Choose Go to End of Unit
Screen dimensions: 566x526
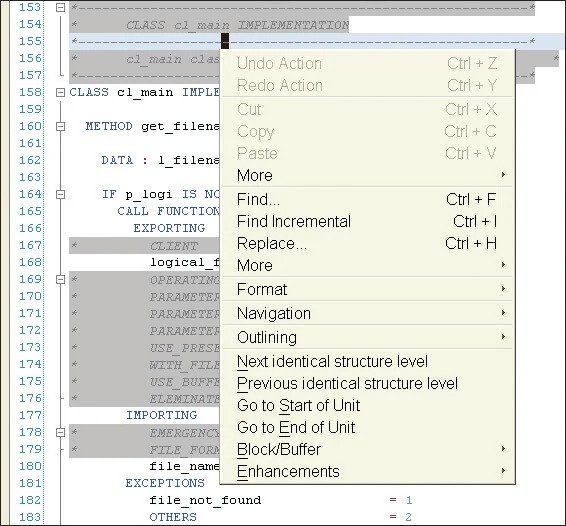[x=367, y=427]
